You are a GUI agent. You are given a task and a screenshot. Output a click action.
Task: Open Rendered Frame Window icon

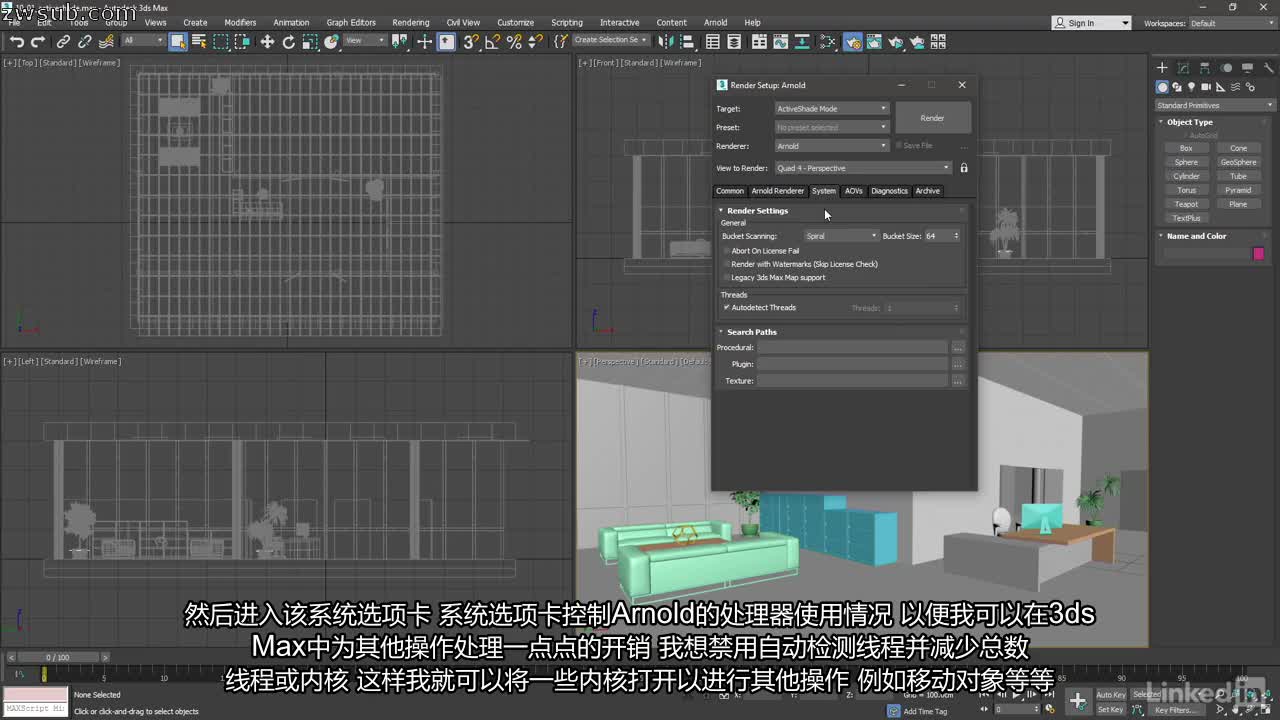pyautogui.click(x=873, y=41)
